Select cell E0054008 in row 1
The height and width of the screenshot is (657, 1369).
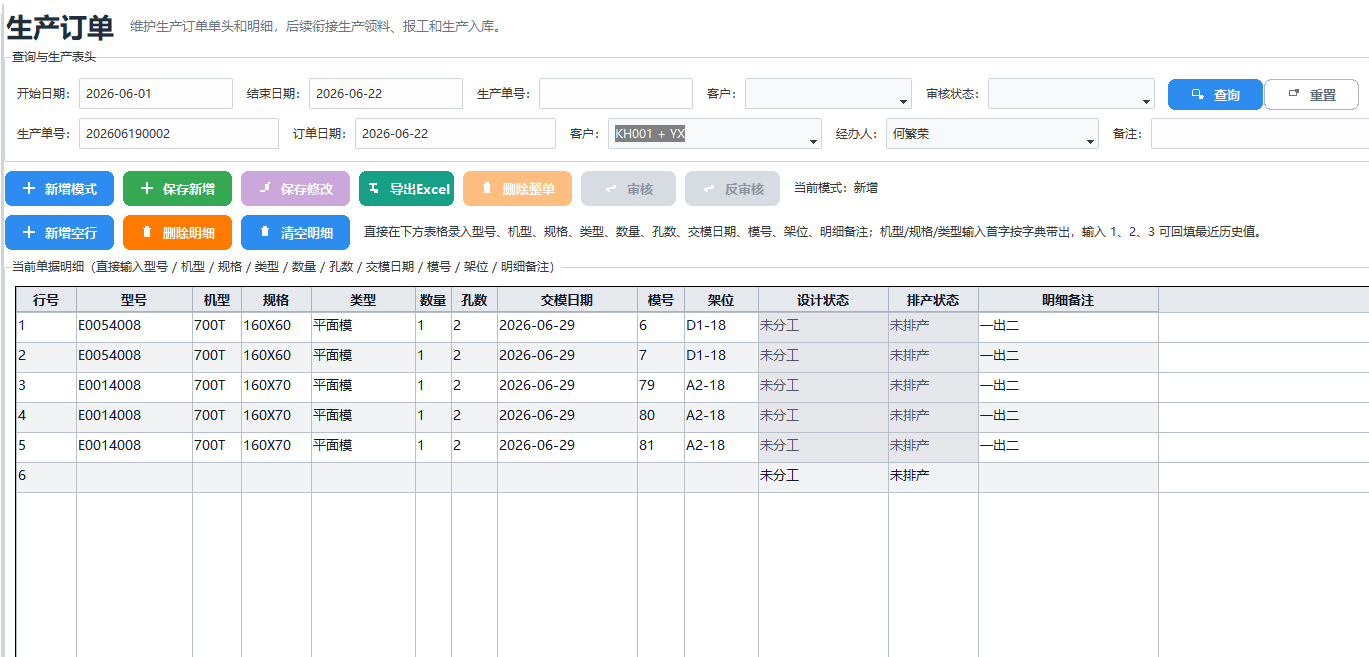pos(134,327)
